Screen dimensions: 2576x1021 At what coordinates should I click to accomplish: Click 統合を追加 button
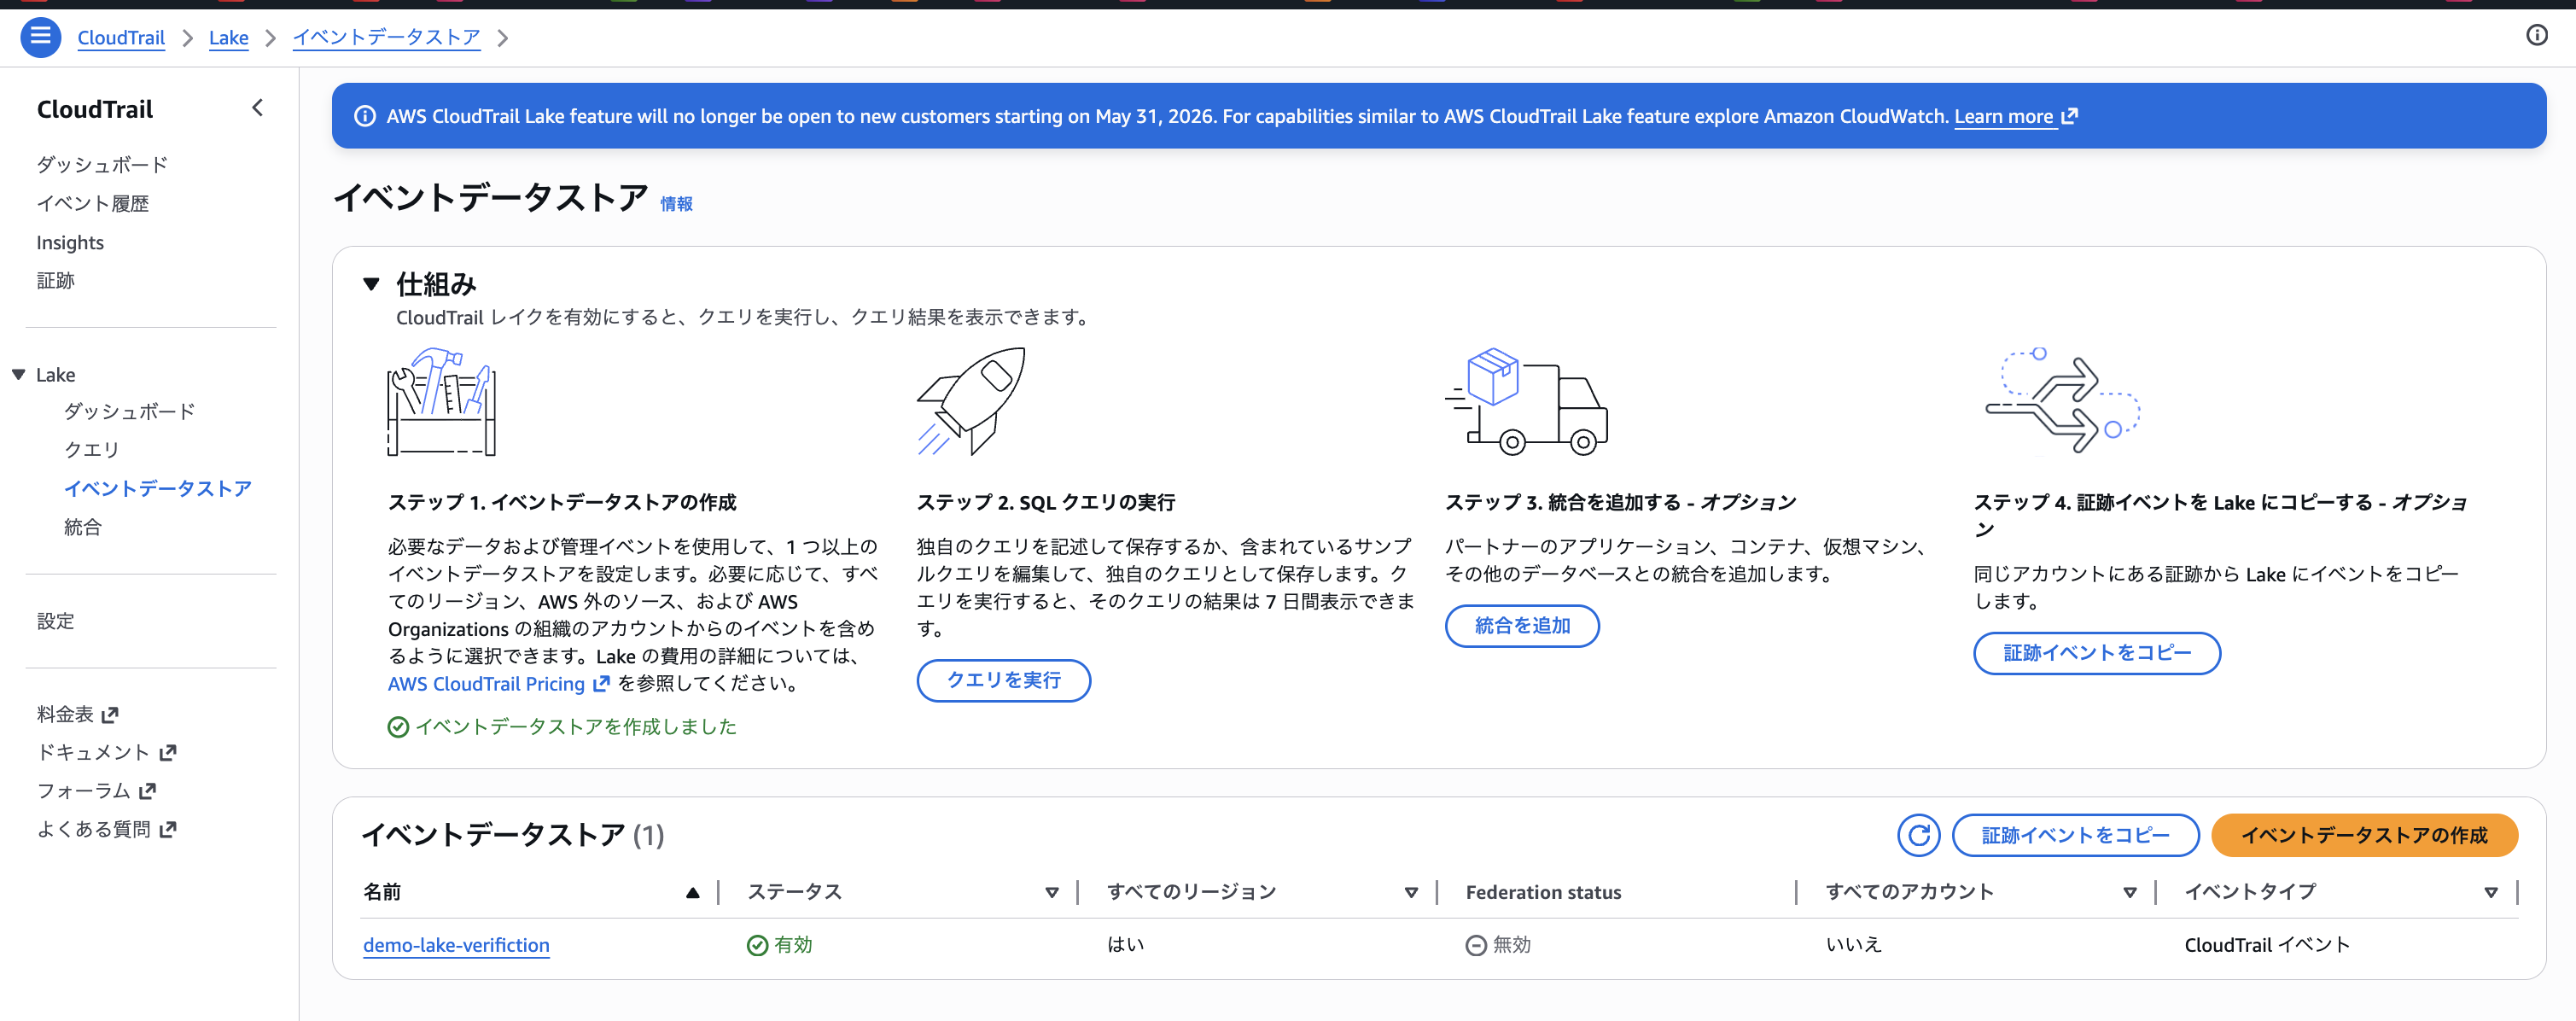1522,626
